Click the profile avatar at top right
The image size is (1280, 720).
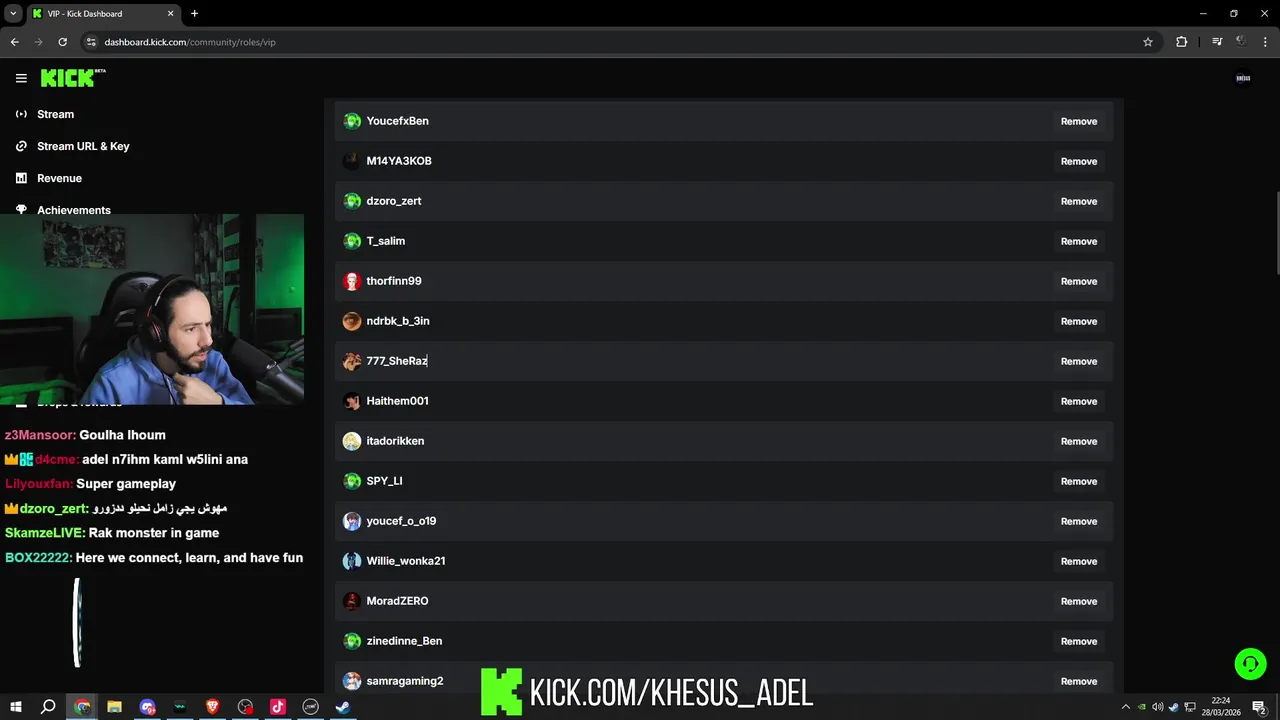[x=1243, y=78]
